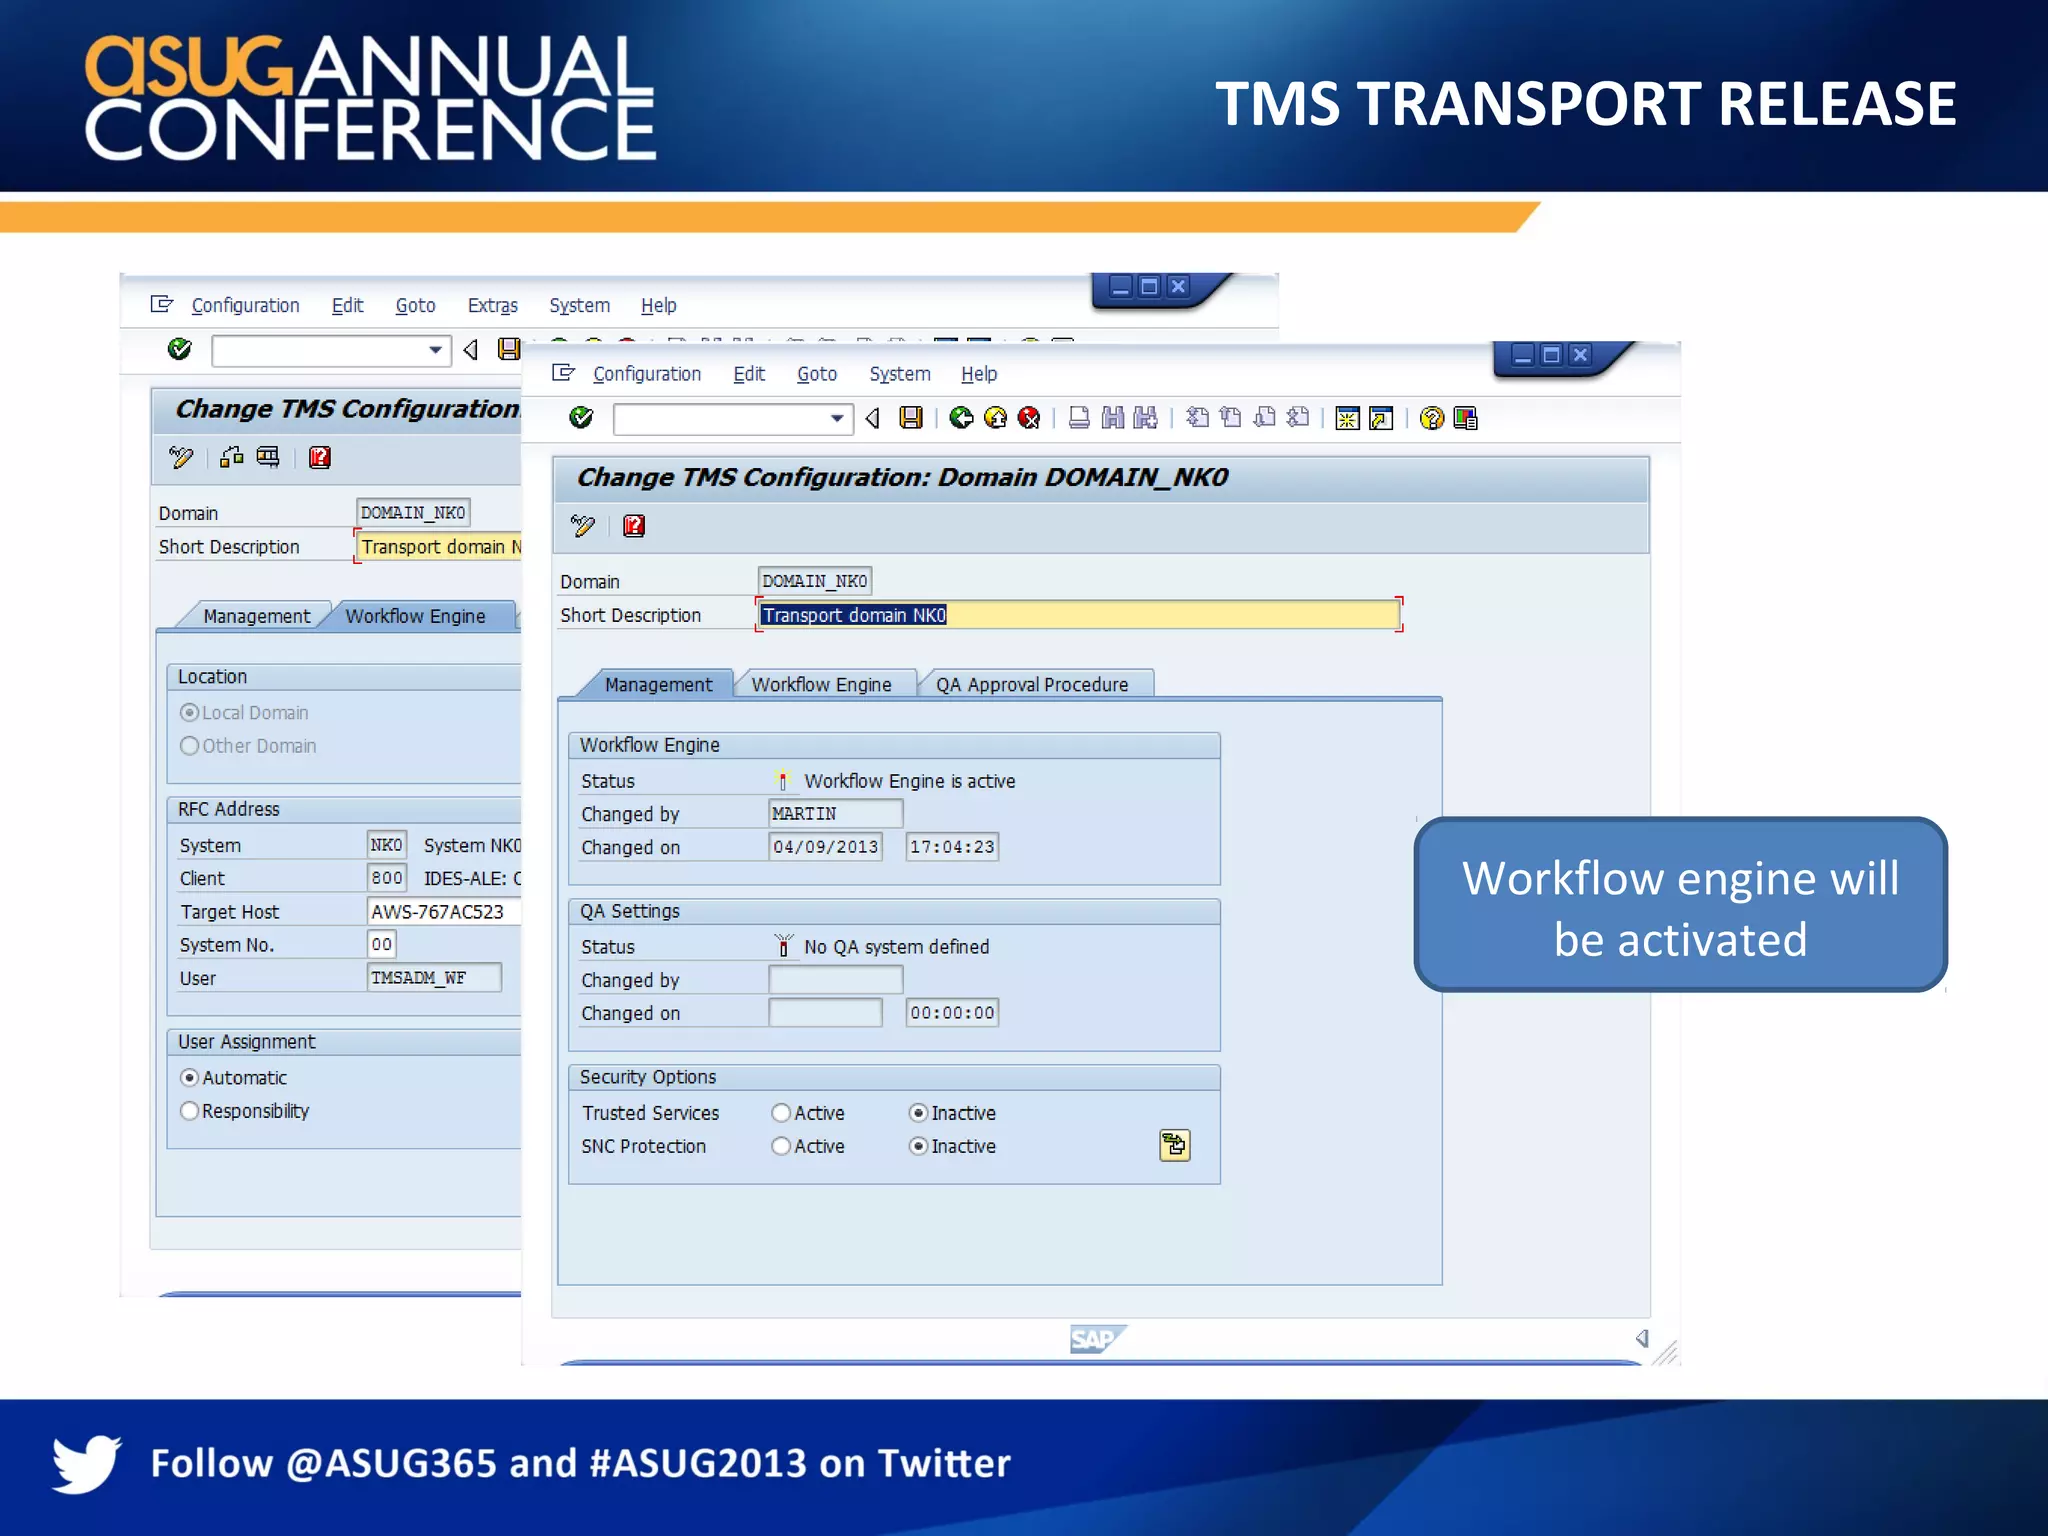Viewport: 2048px width, 1536px height.
Task: Click Display/Change pencil icon in back window
Action: click(x=181, y=457)
